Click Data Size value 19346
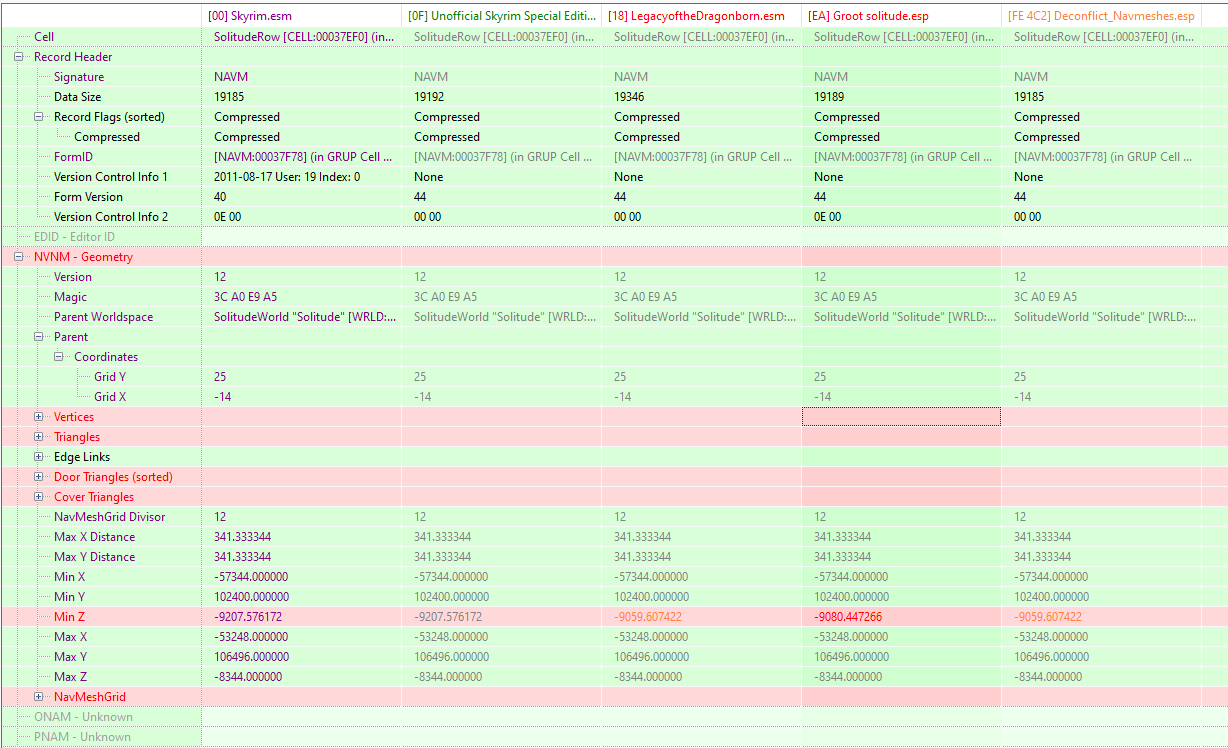 coord(629,97)
